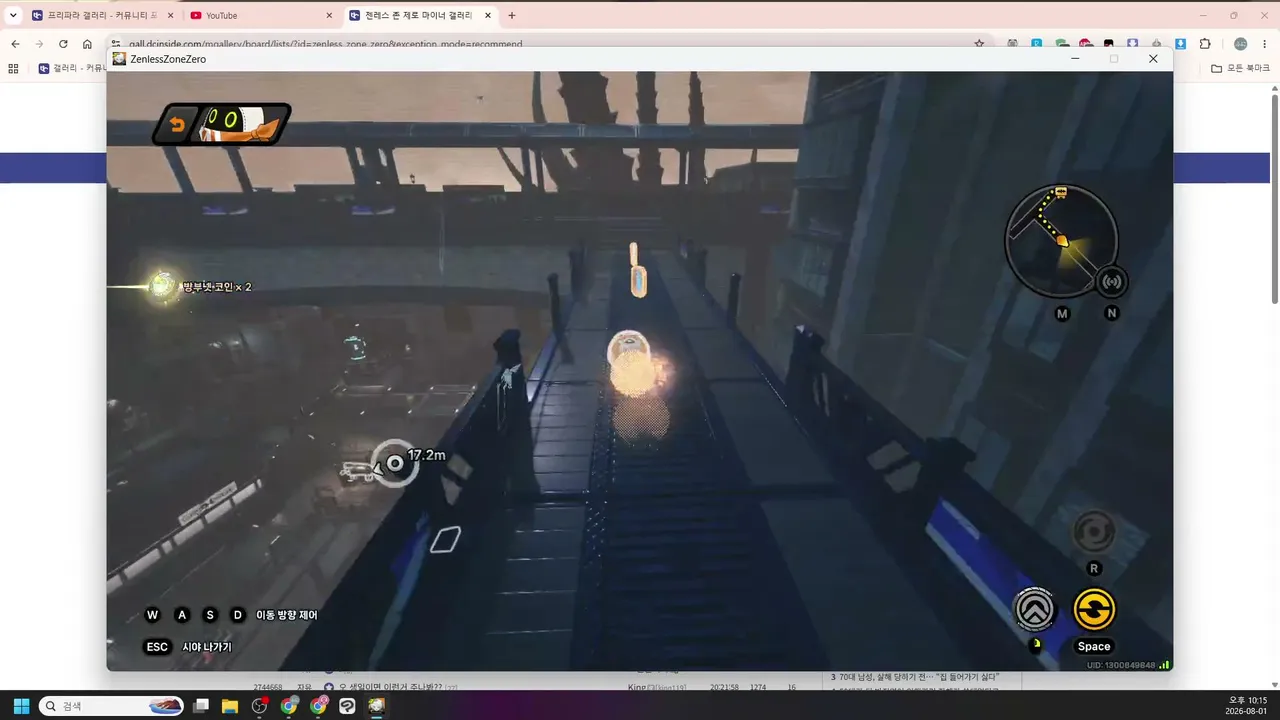Open a new browser tab
This screenshot has height=720, width=1280.
[512, 15]
